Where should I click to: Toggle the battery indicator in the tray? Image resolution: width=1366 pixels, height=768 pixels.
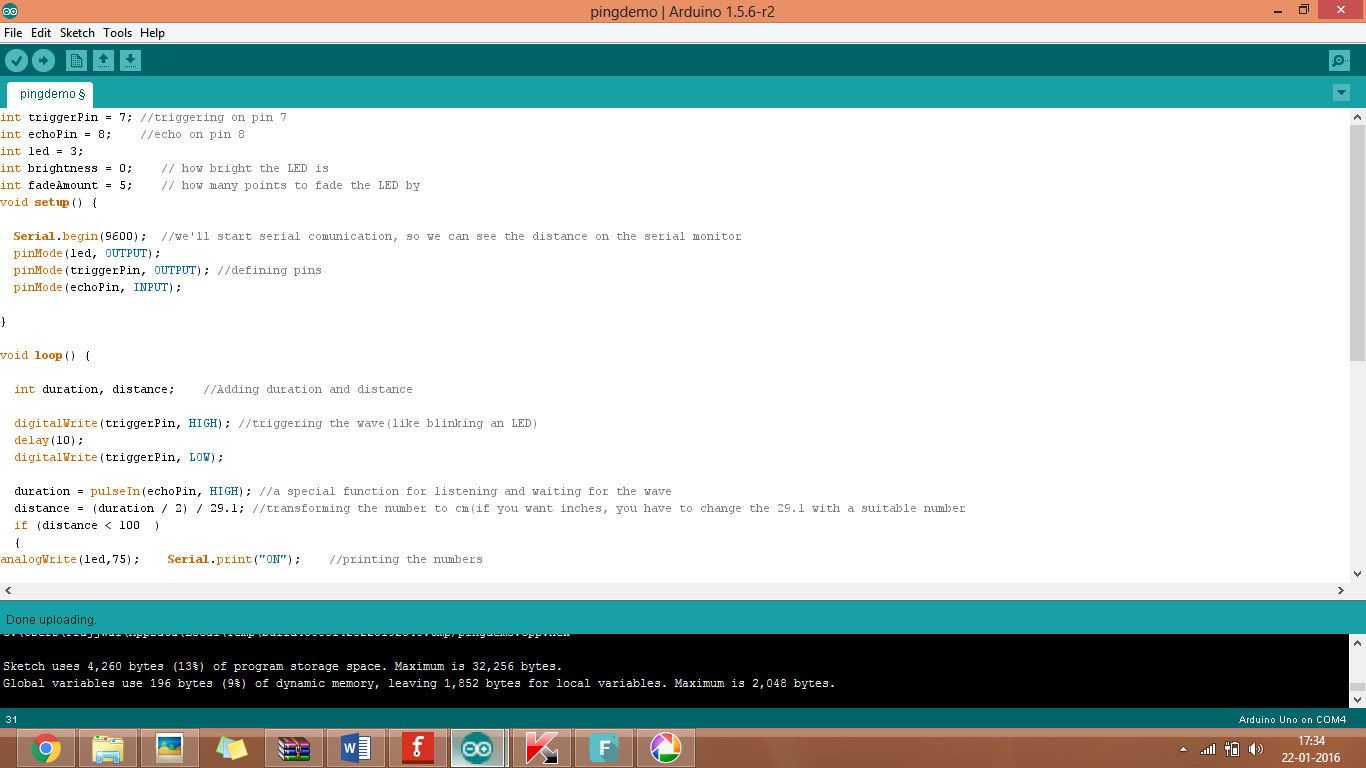point(1232,748)
